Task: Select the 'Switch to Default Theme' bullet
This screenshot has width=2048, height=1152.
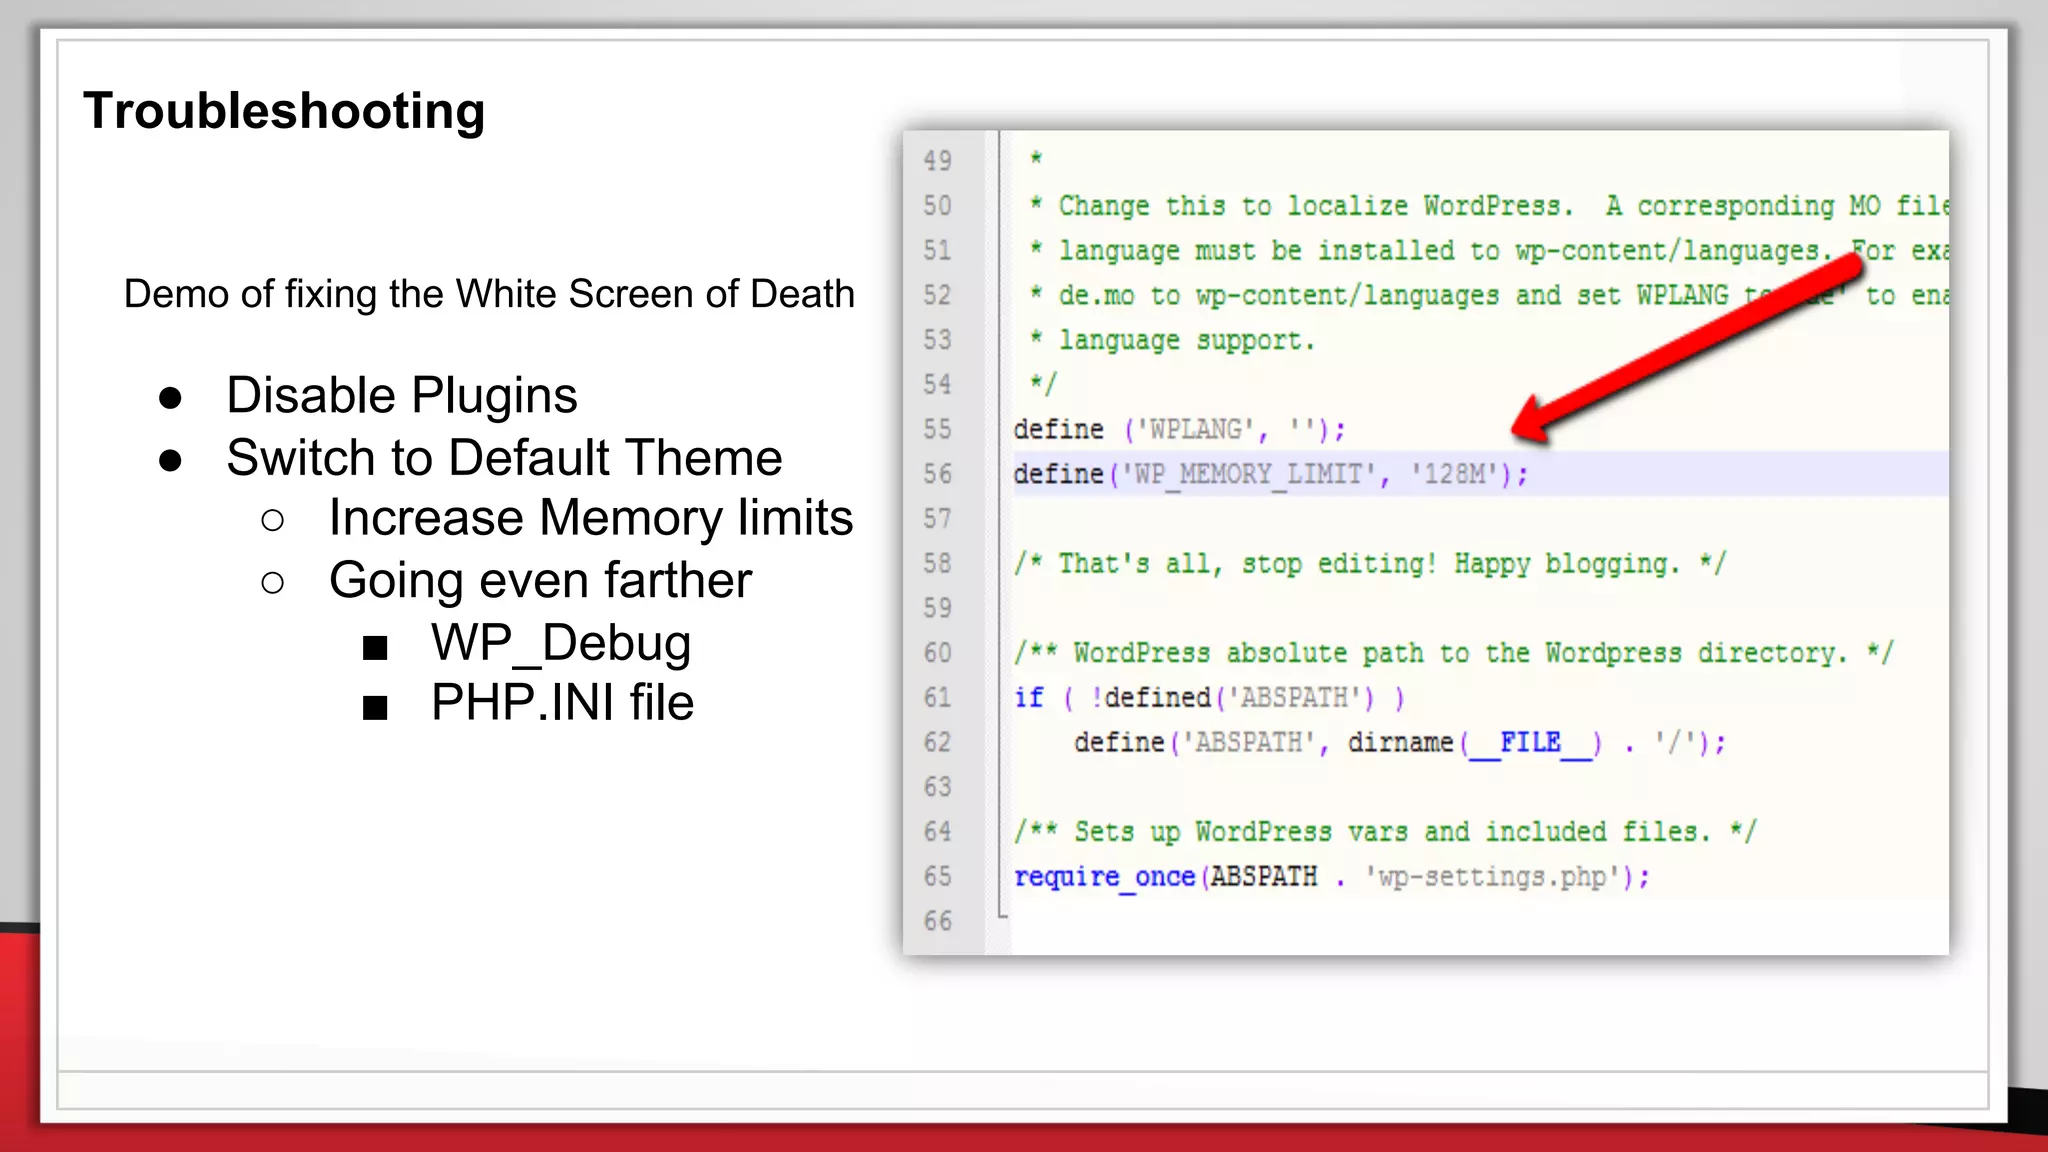Action: [504, 457]
